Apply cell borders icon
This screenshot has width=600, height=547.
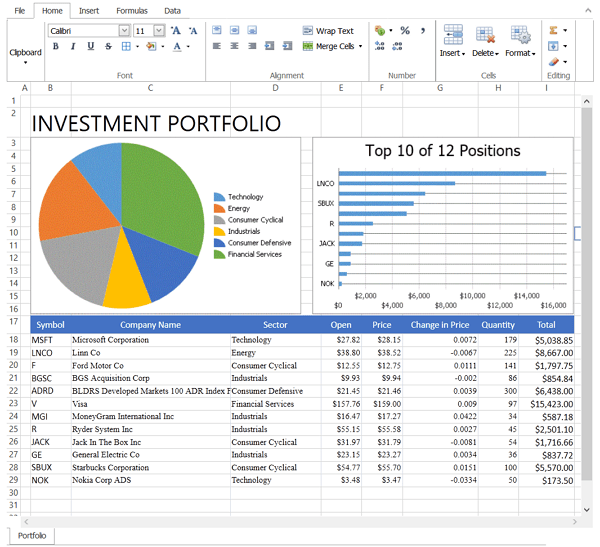pyautogui.click(x=126, y=46)
